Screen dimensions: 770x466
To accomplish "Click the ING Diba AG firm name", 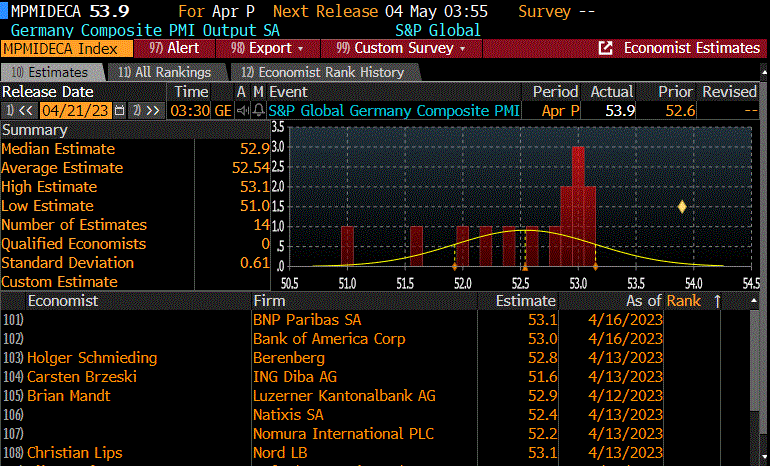I will point(295,377).
